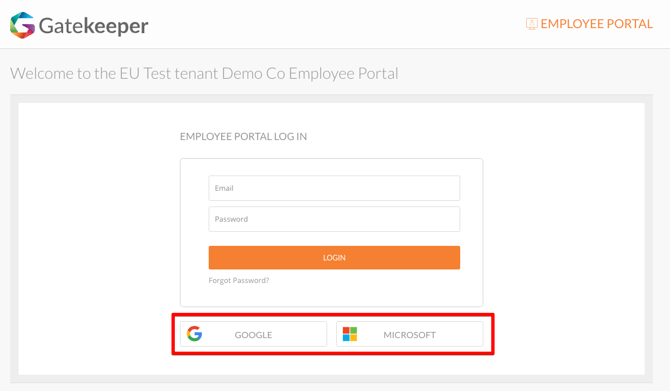Screen dimensions: 670x391
Task: Click "Employee Portal" ending the welcome heading
Action: coord(344,73)
